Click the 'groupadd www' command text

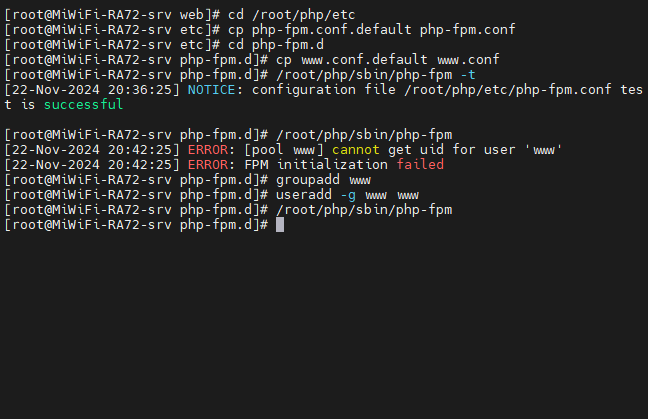[324, 180]
